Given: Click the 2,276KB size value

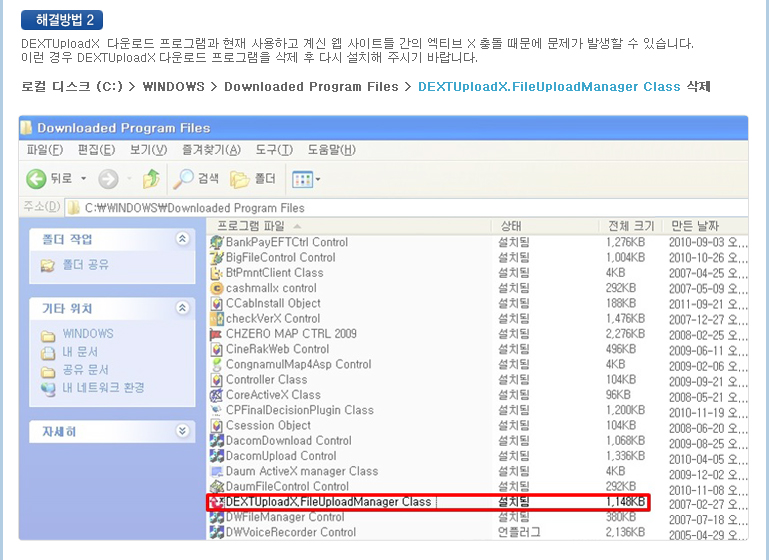Looking at the screenshot, I should point(625,334).
